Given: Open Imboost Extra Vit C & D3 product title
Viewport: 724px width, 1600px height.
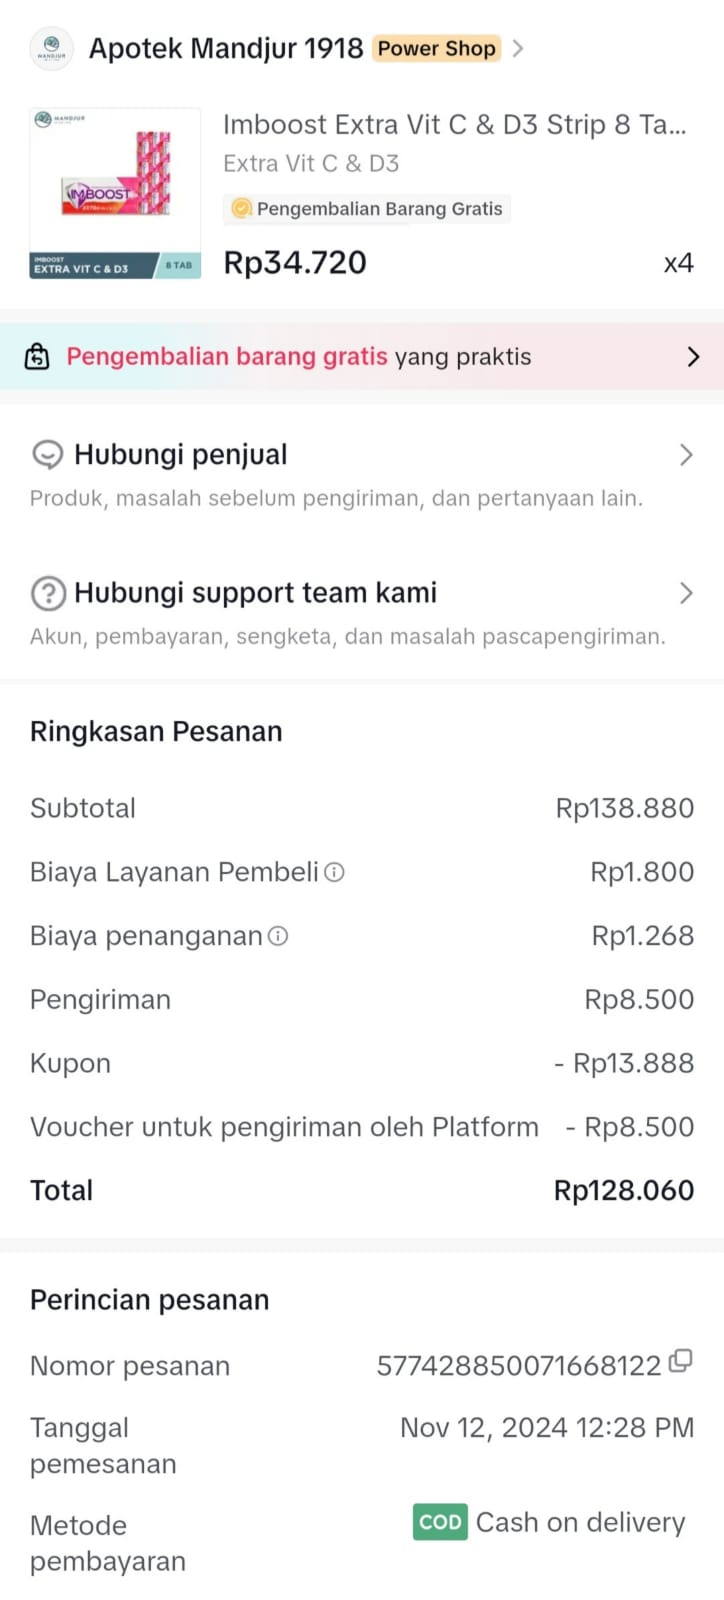Looking at the screenshot, I should (x=454, y=125).
